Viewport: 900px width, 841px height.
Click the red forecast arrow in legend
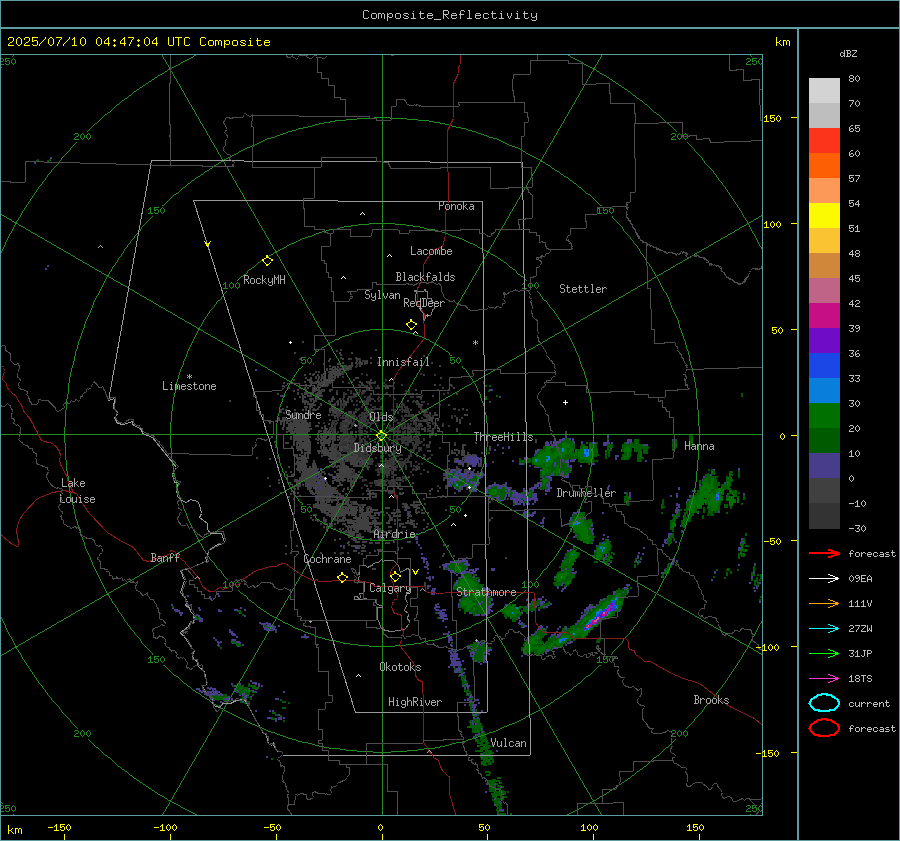824,553
